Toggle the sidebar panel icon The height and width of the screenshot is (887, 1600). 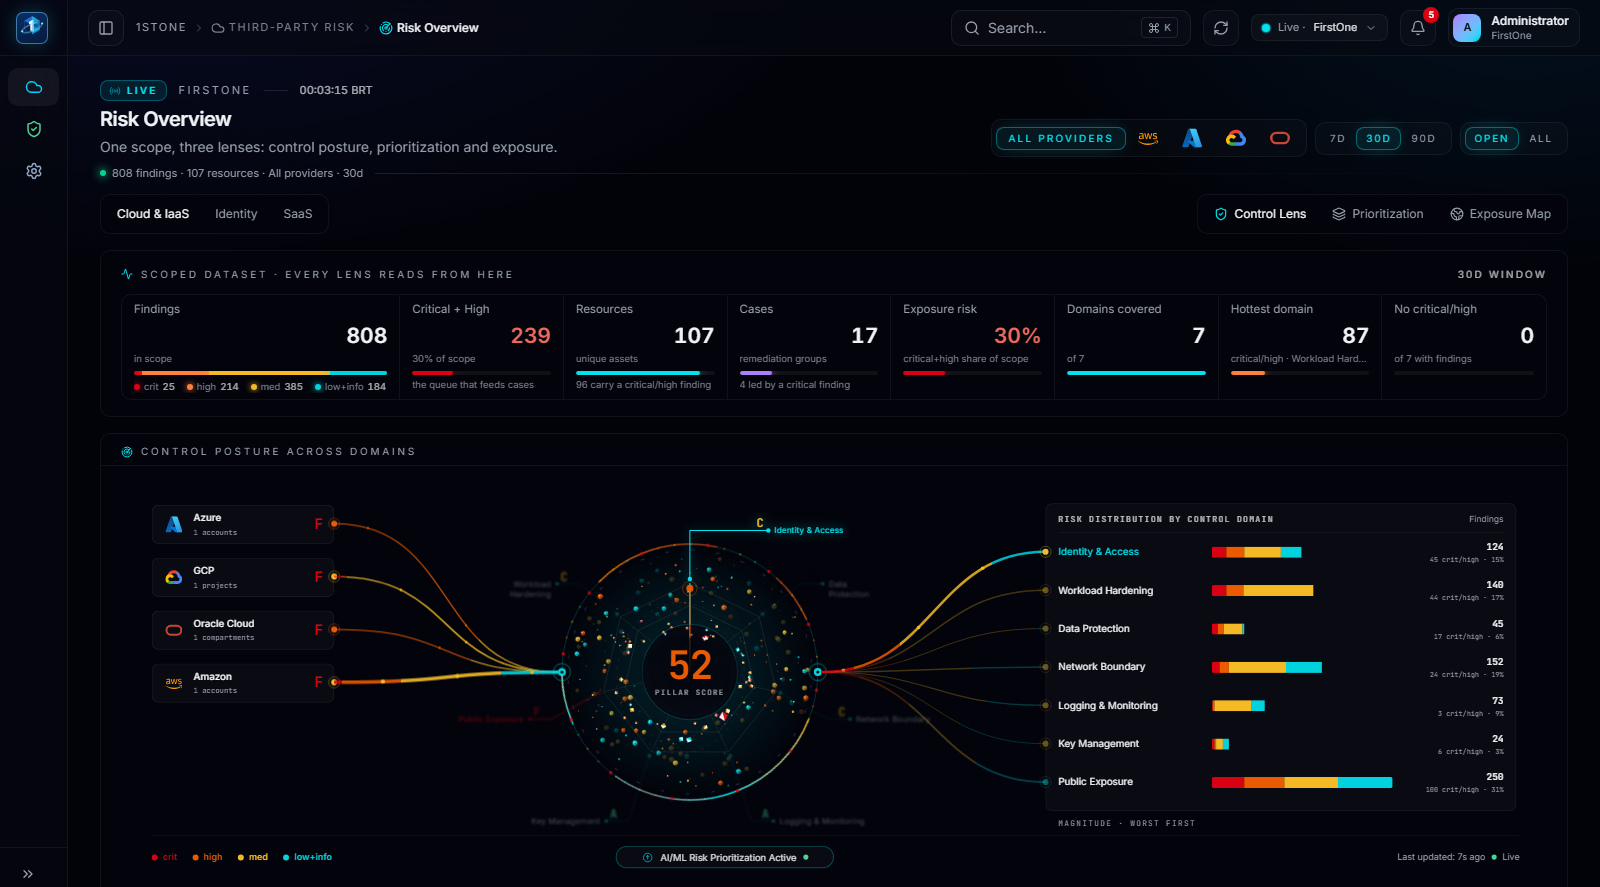click(106, 28)
